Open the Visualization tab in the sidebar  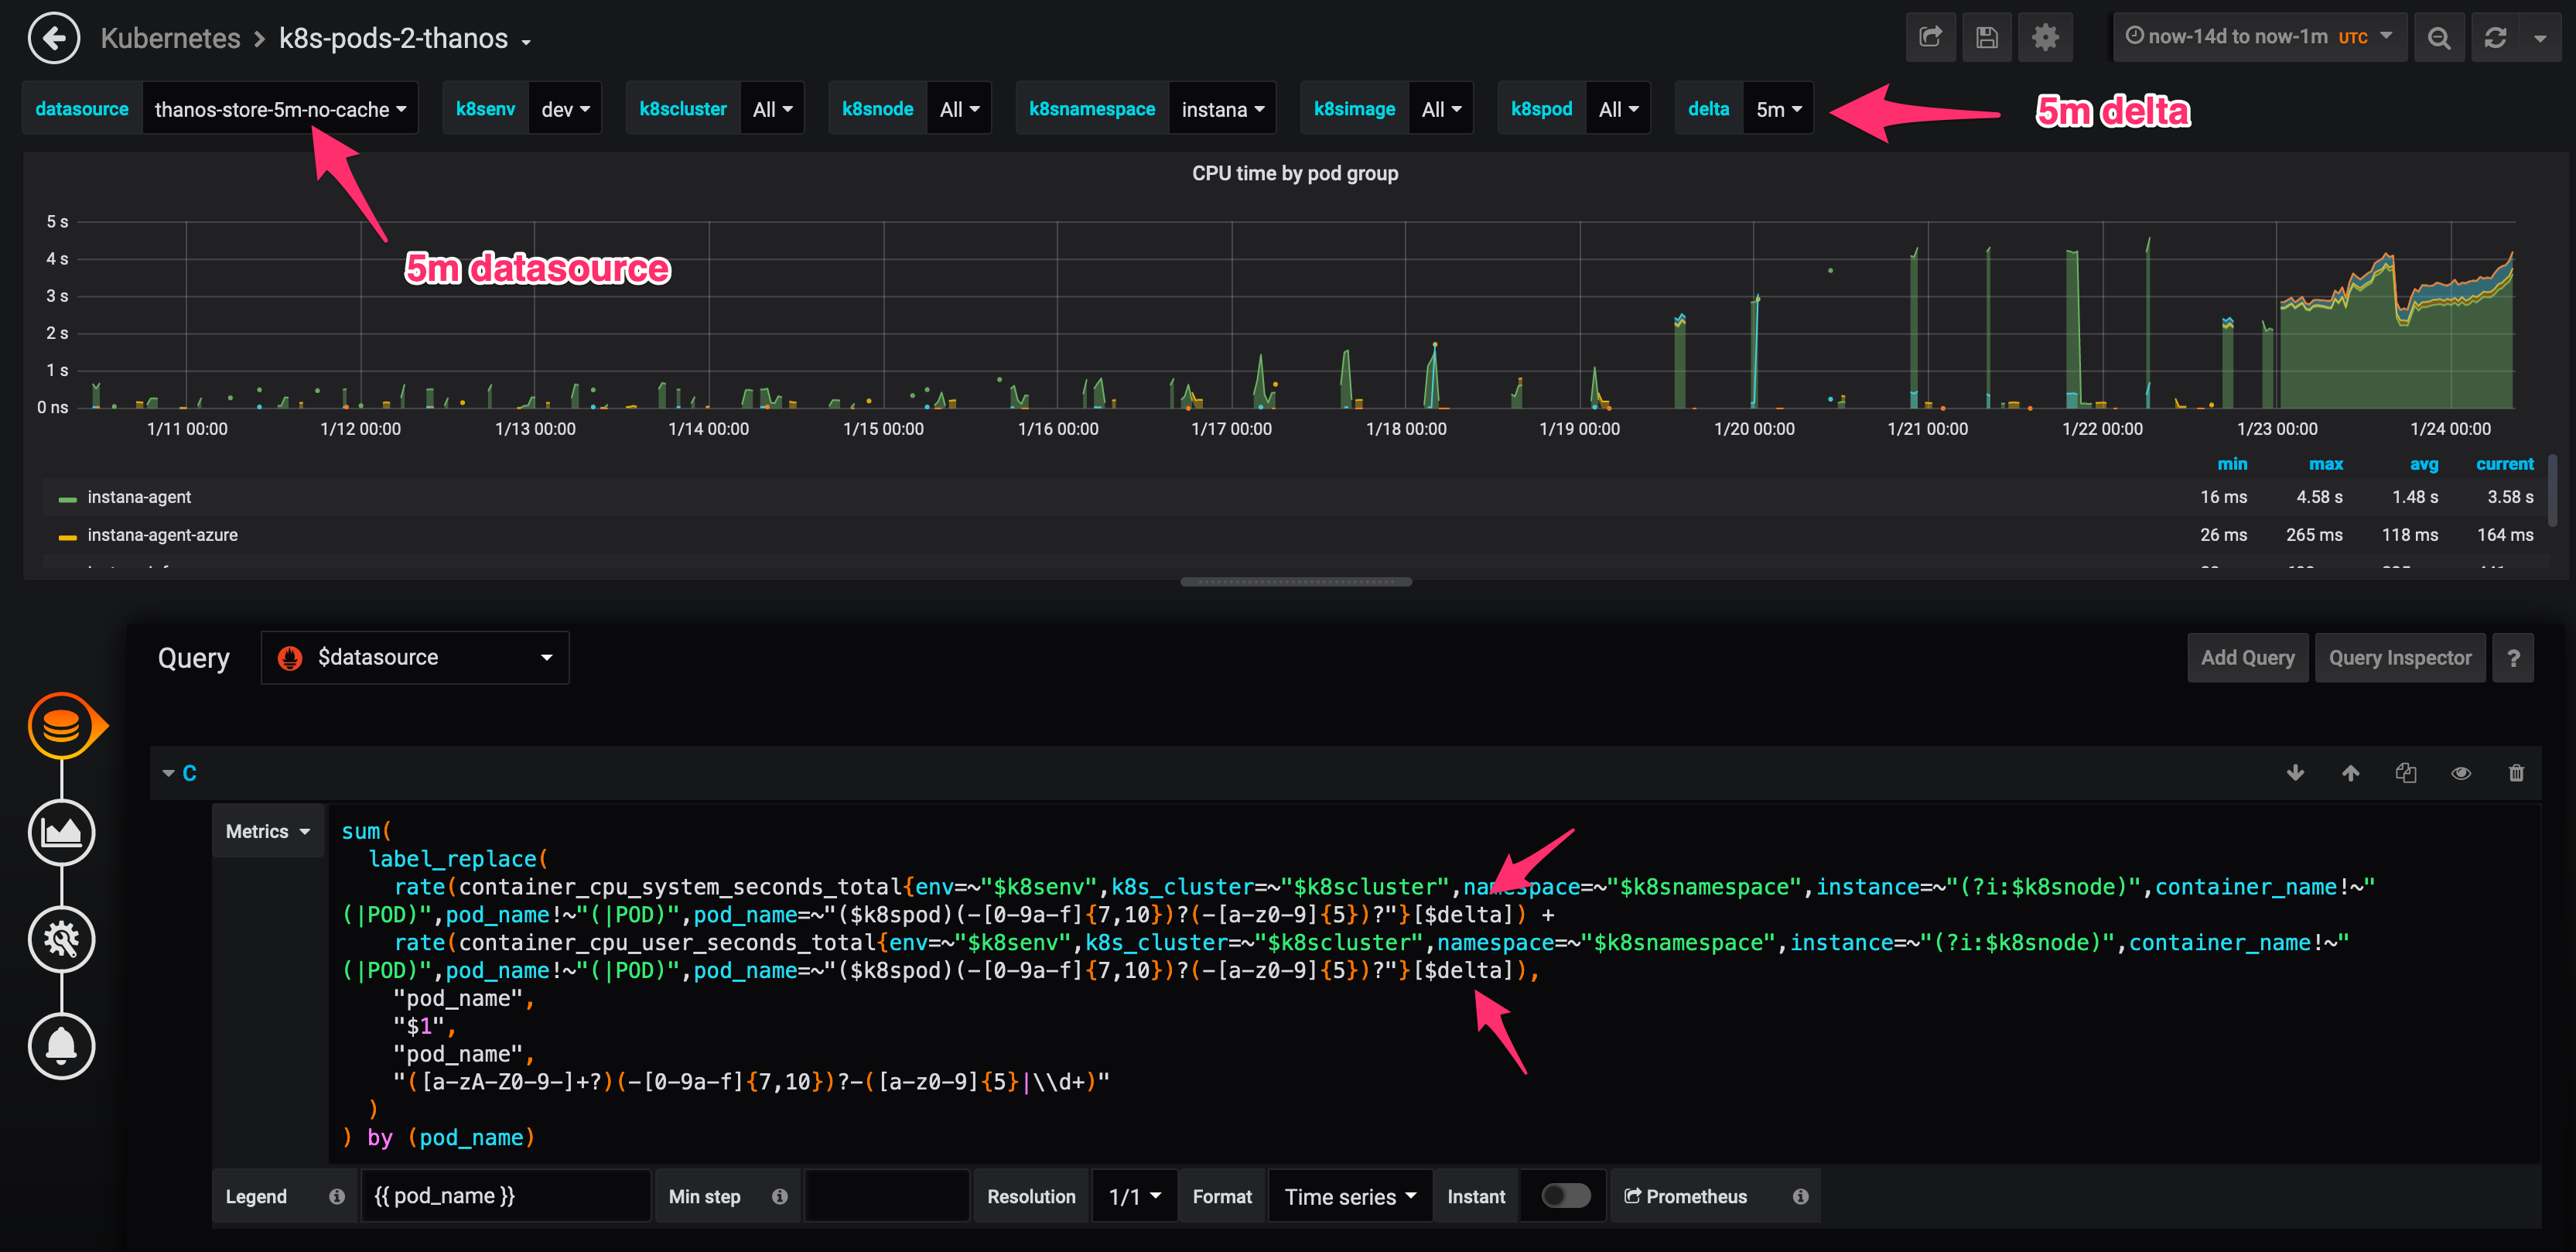pyautogui.click(x=62, y=832)
